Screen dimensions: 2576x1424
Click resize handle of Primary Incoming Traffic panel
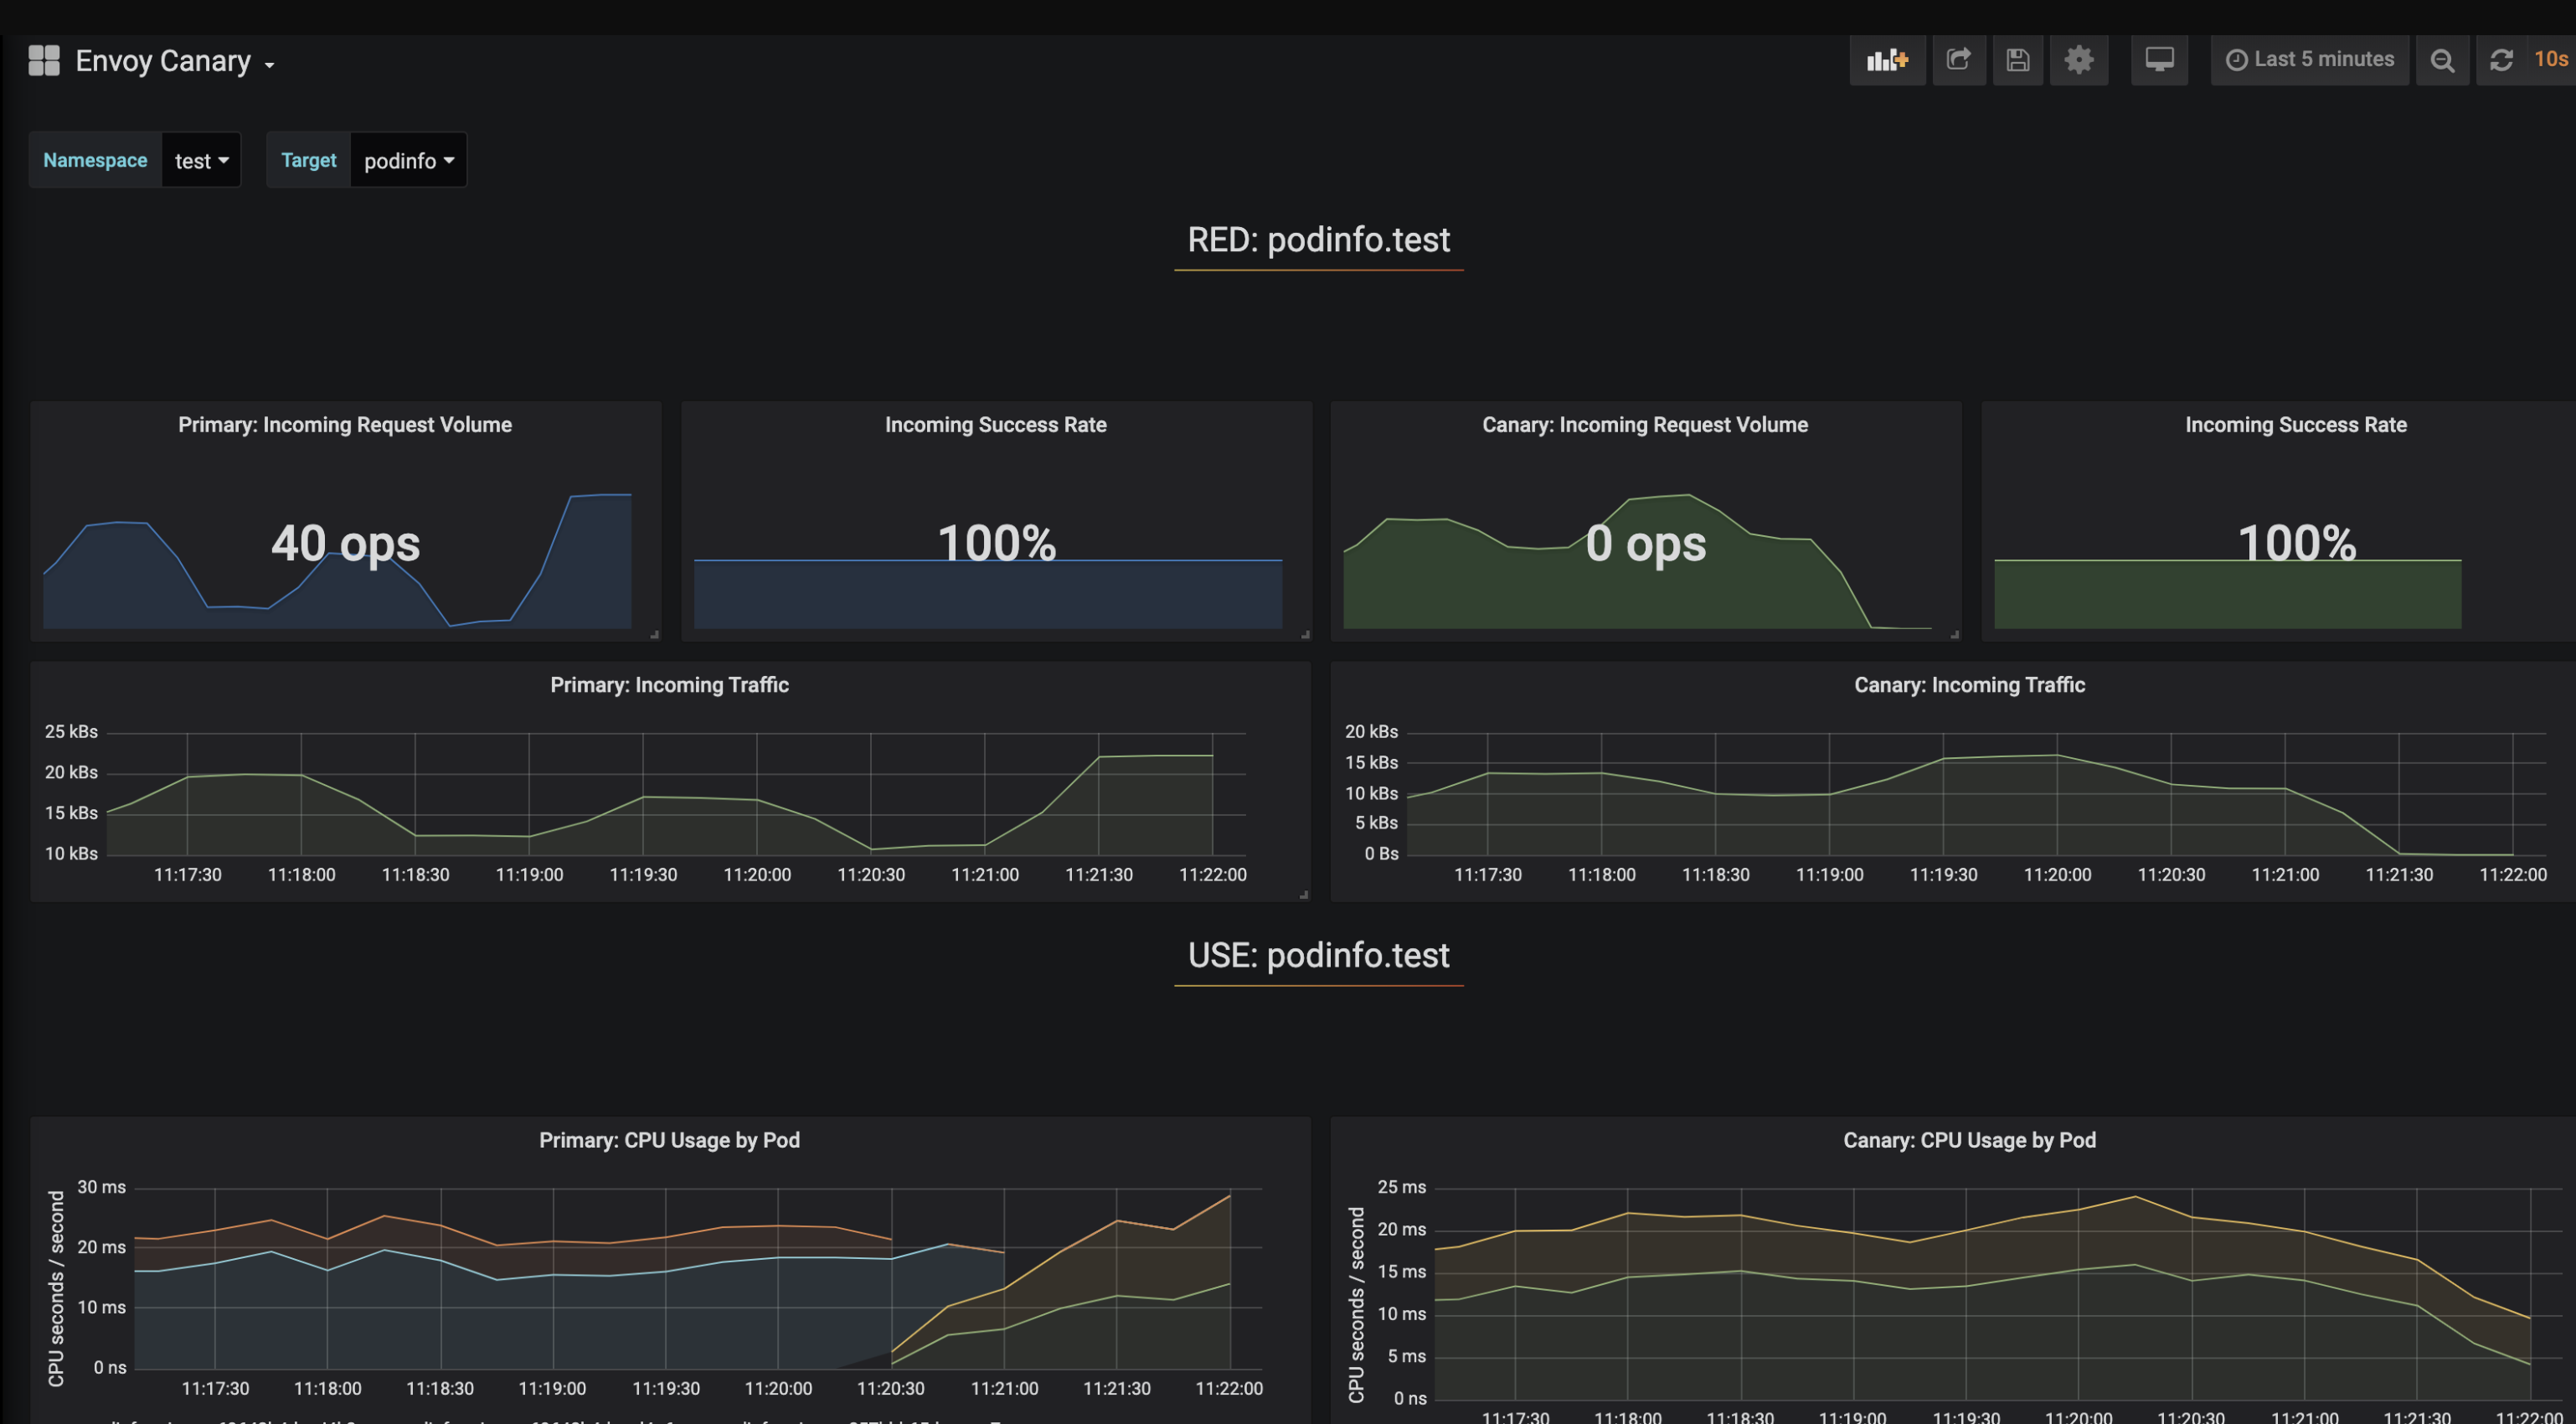(x=1303, y=894)
